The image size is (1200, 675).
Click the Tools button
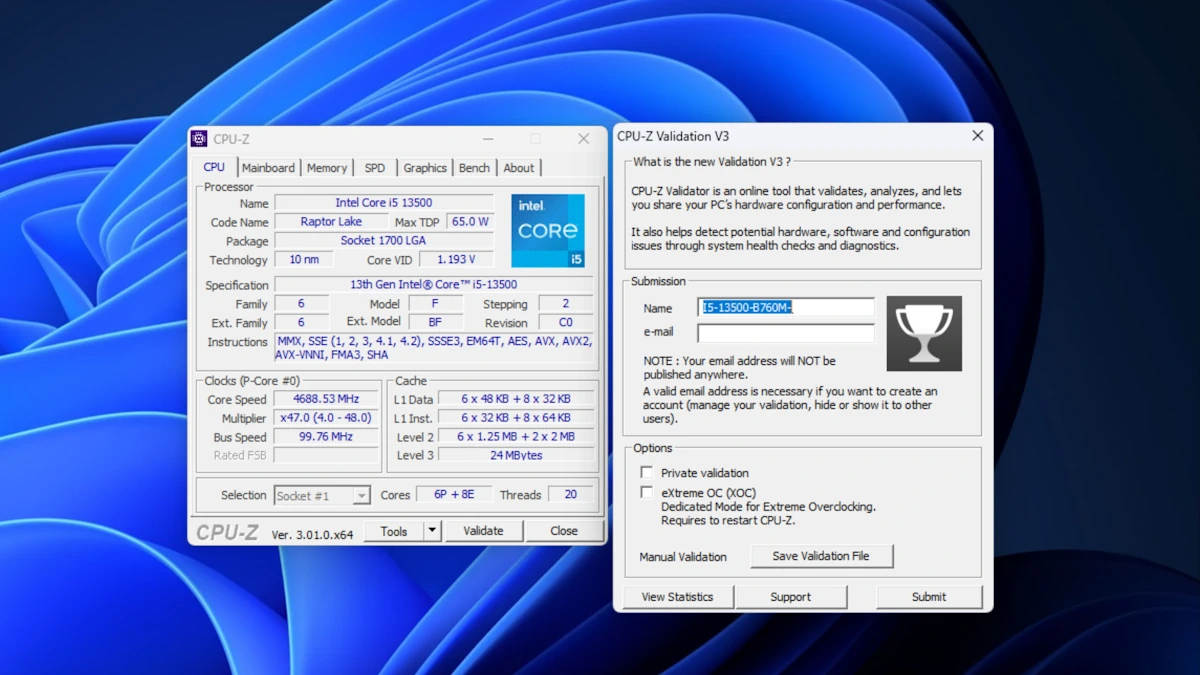click(x=394, y=531)
